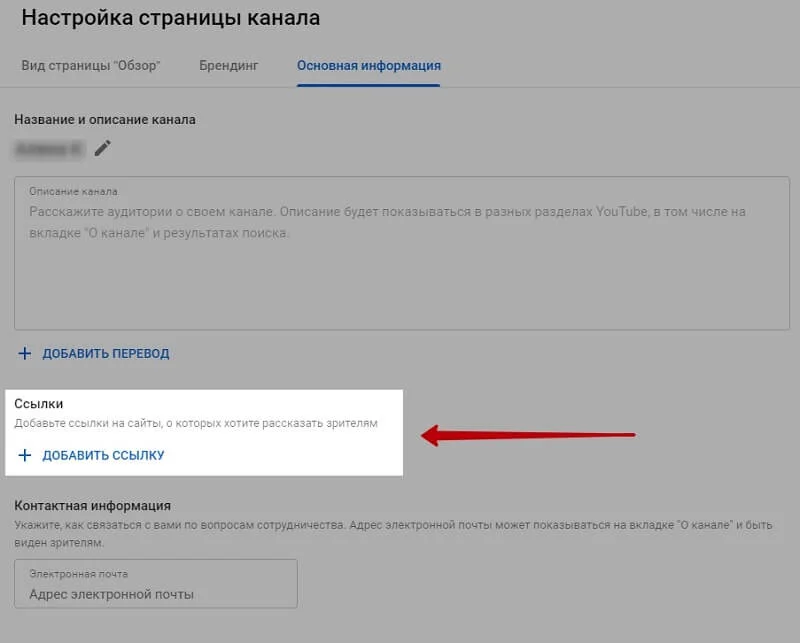Click the pencil icon to edit channel name
Screen dimensions: 800x643
point(103,149)
